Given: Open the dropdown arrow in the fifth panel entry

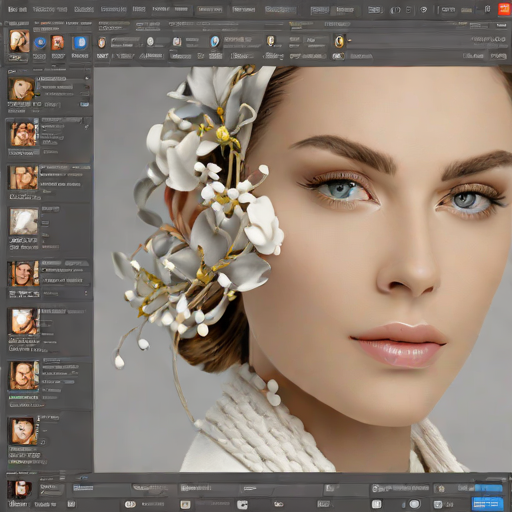Looking at the screenshot, I should pos(86,293).
